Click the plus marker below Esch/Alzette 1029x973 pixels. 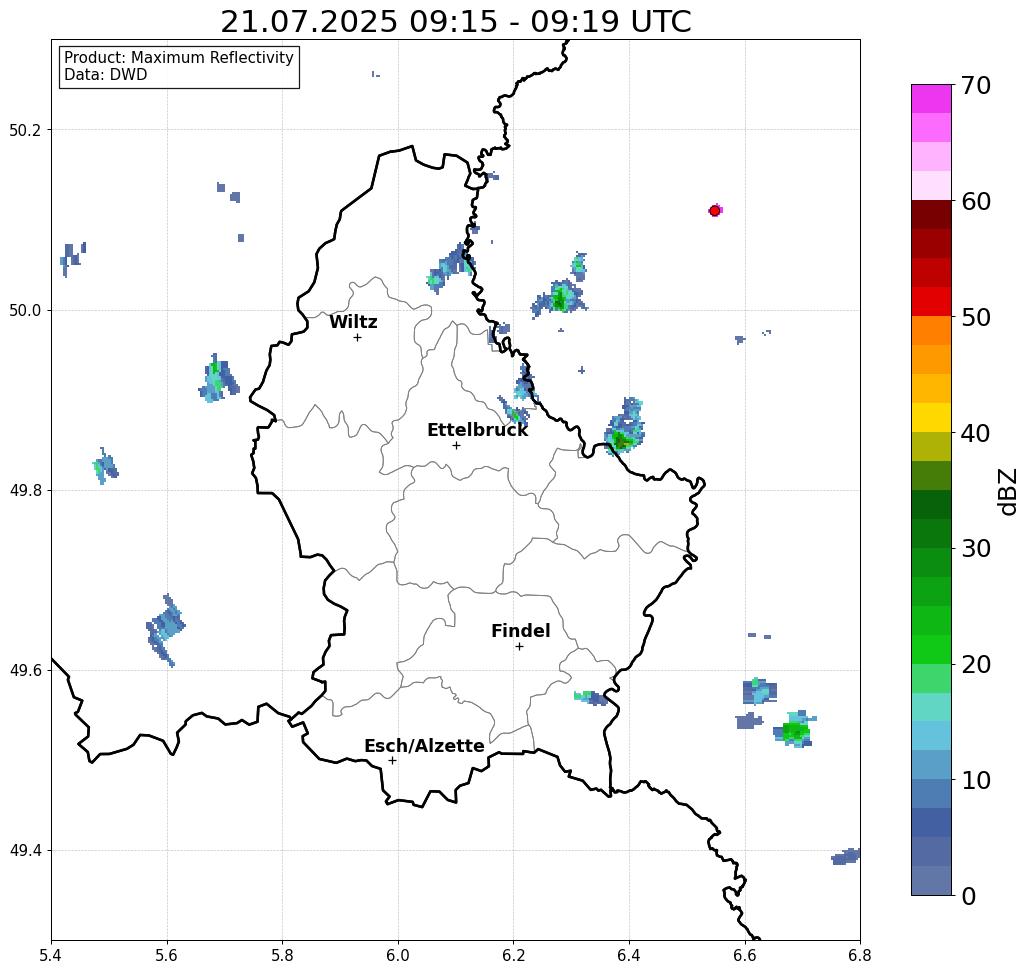[392, 760]
